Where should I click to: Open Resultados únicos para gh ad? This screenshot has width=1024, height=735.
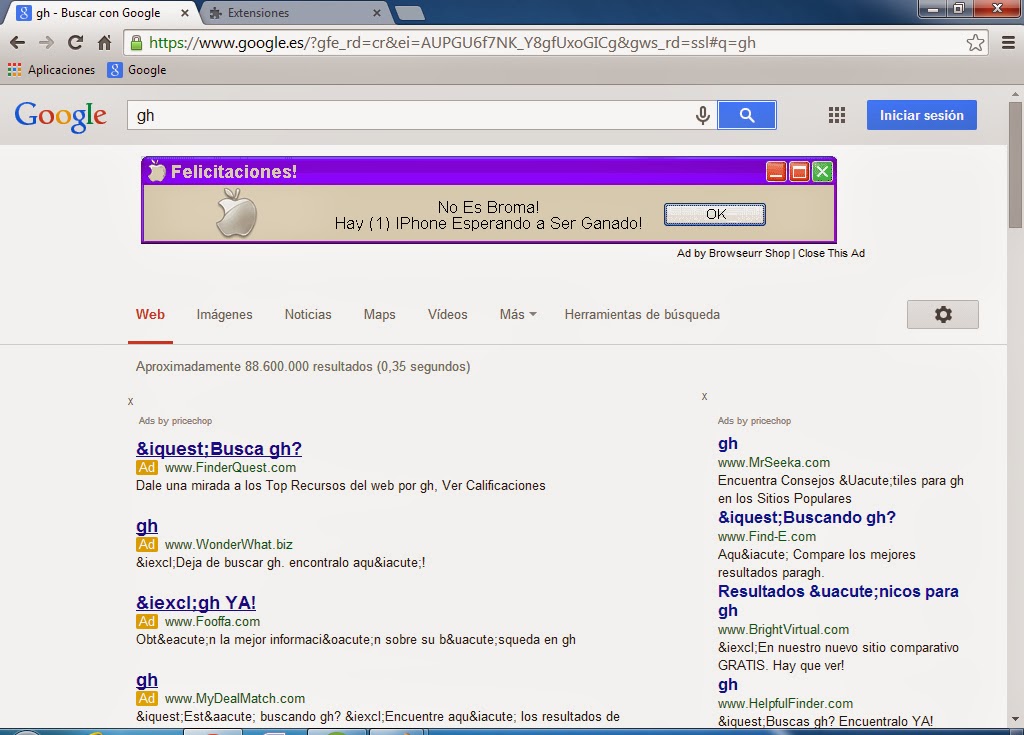(838, 600)
